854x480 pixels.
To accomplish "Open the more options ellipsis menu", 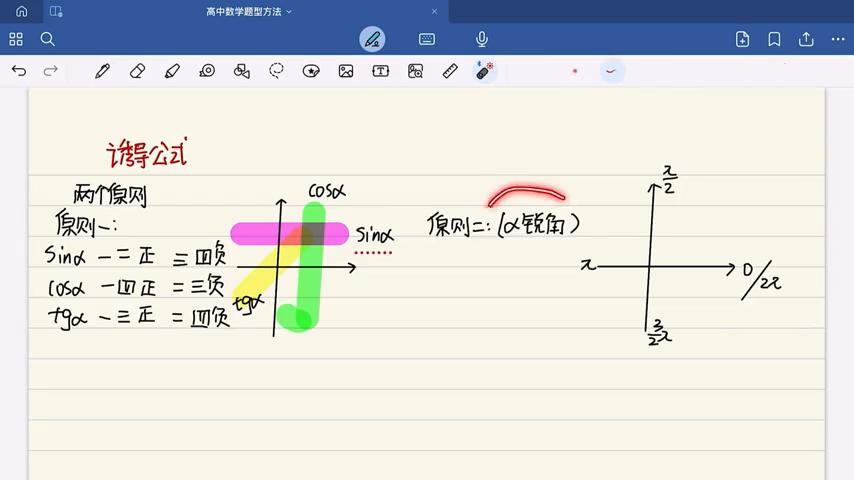I will pos(838,39).
